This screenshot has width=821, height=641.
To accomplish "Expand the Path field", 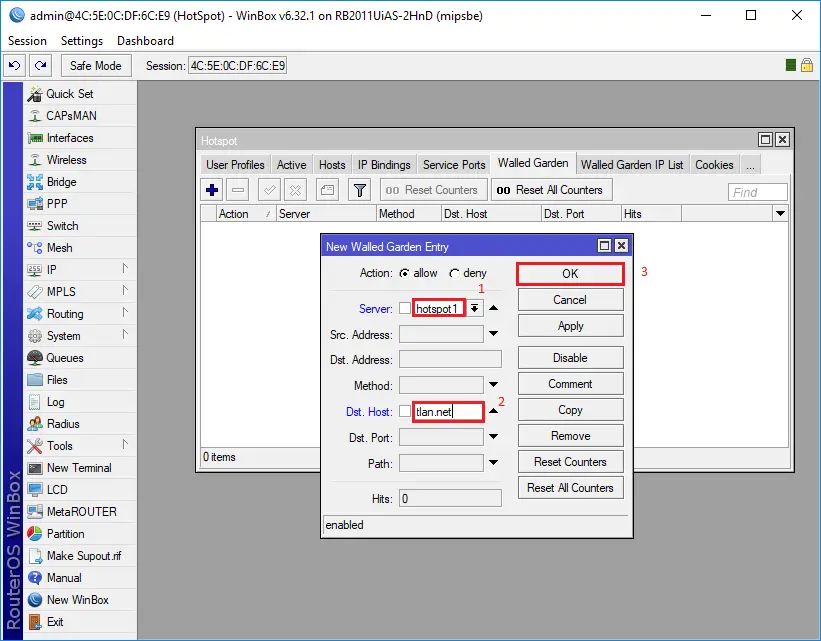I will (x=493, y=462).
